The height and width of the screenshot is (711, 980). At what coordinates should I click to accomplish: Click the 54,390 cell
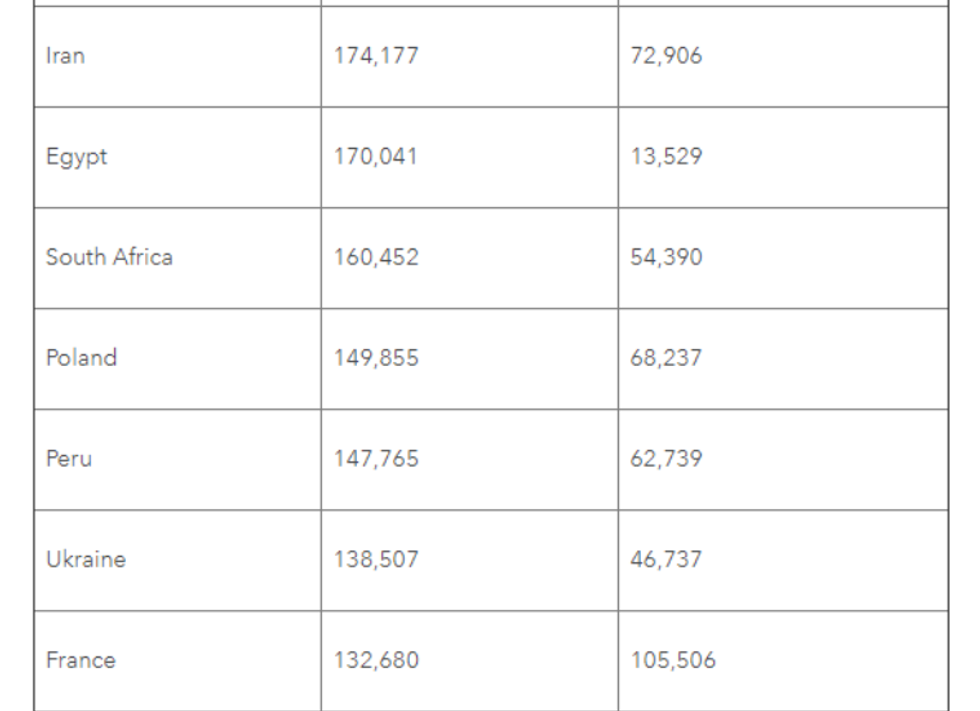pos(666,257)
